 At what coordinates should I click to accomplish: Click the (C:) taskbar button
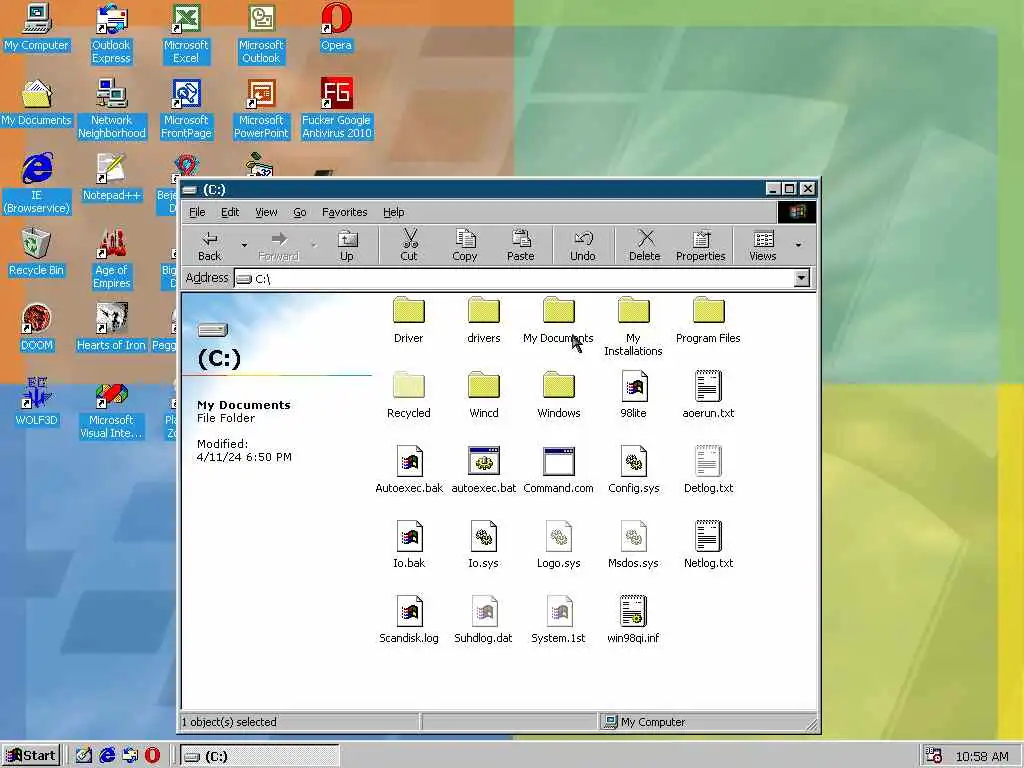pyautogui.click(x=260, y=756)
